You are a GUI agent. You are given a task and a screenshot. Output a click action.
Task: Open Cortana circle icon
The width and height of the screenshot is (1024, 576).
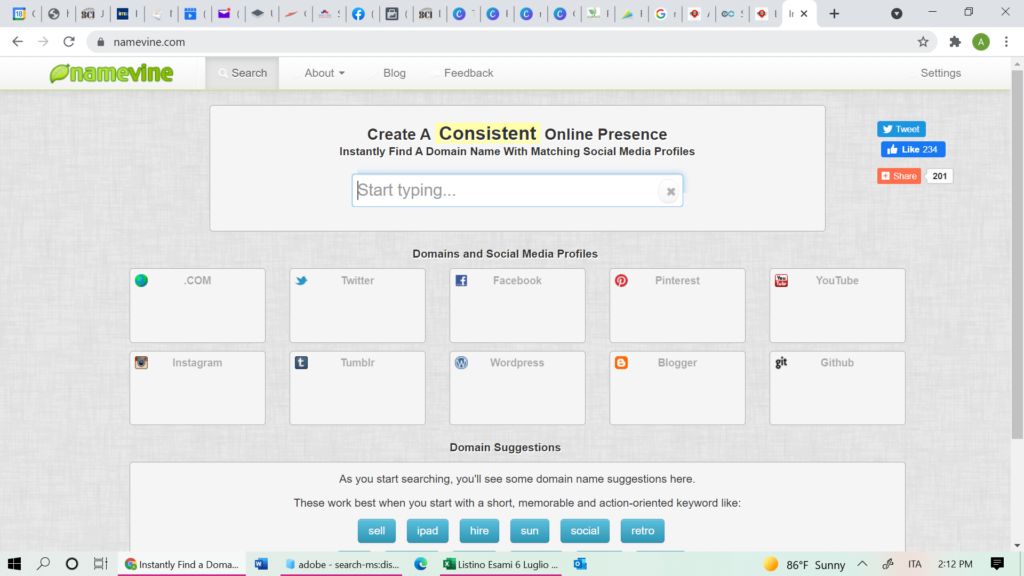[72, 564]
